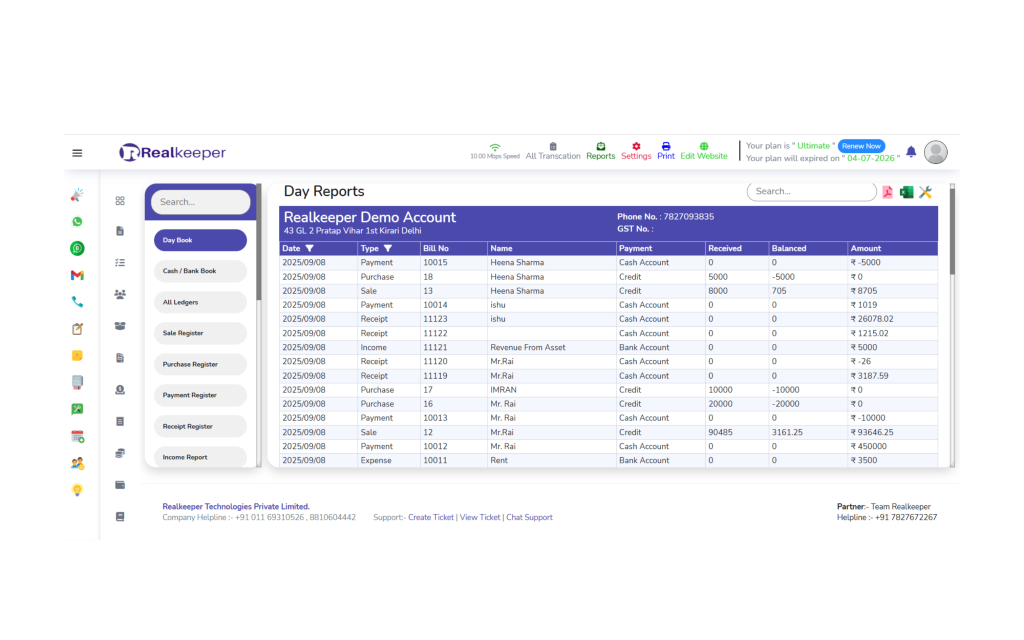Screen dimensions: 1024x640
Task: Open the hamburger menu
Action: pyautogui.click(x=77, y=153)
